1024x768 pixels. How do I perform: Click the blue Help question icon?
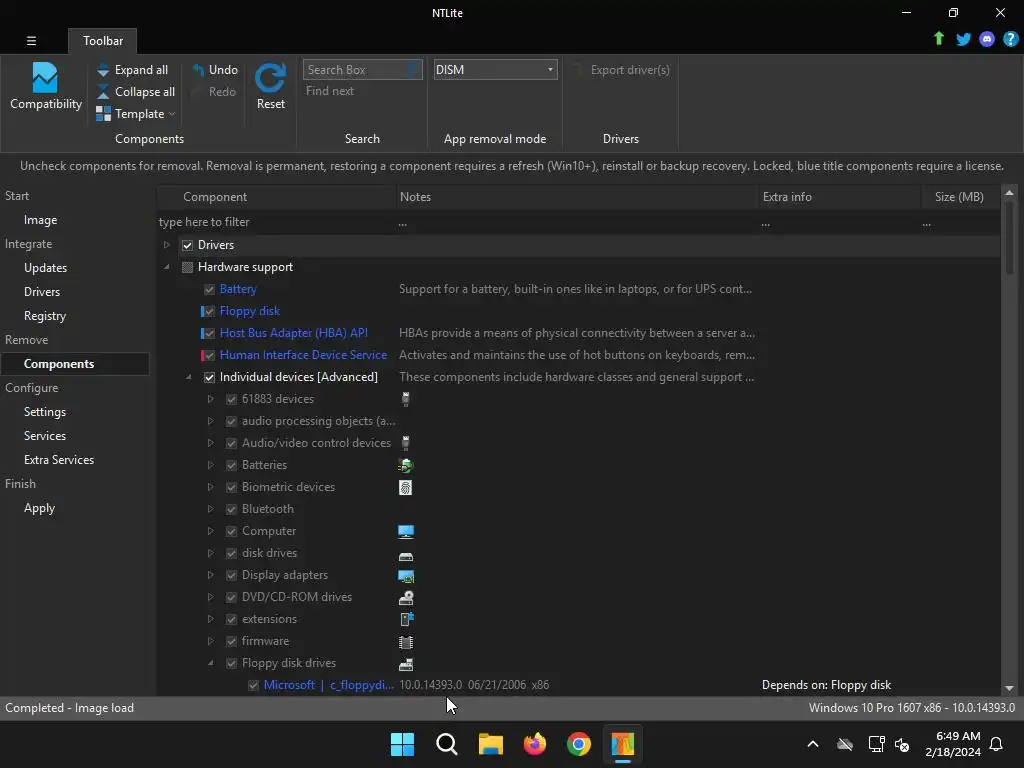tap(1010, 39)
